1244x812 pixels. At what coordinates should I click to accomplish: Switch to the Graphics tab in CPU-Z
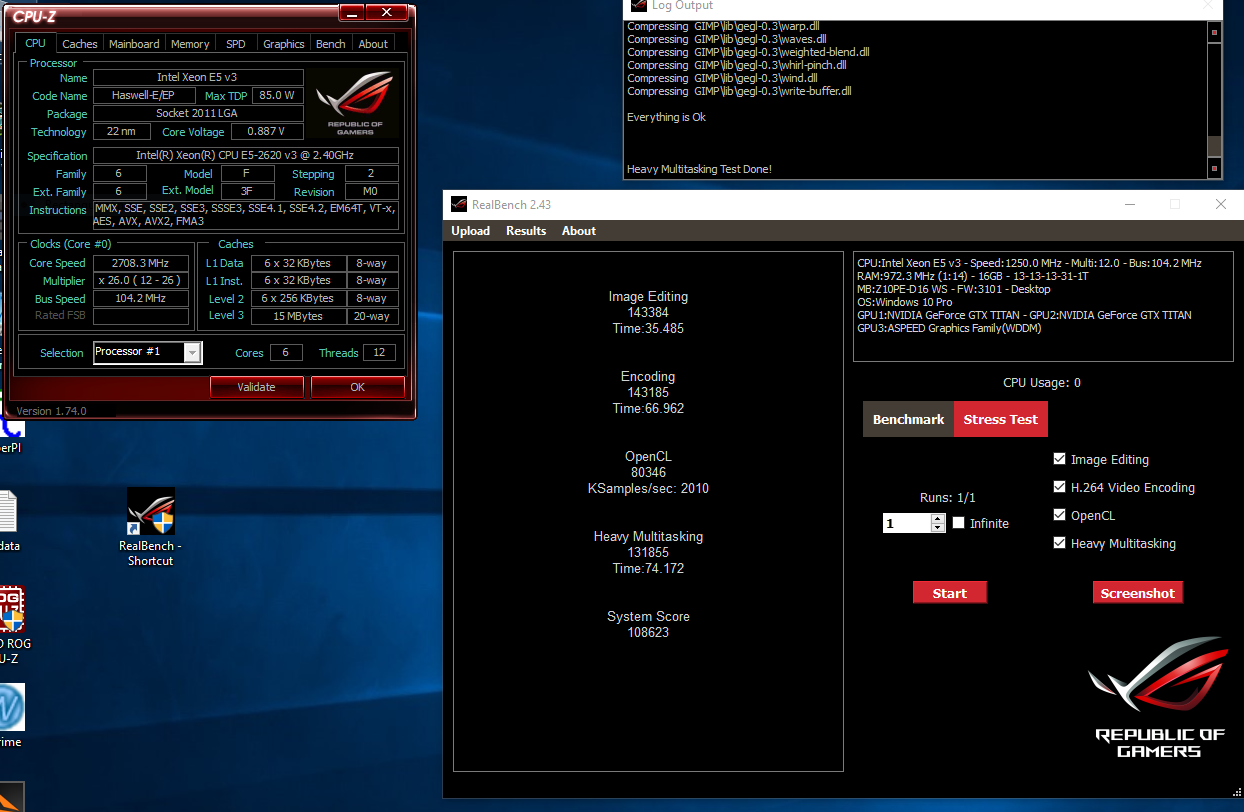[284, 44]
